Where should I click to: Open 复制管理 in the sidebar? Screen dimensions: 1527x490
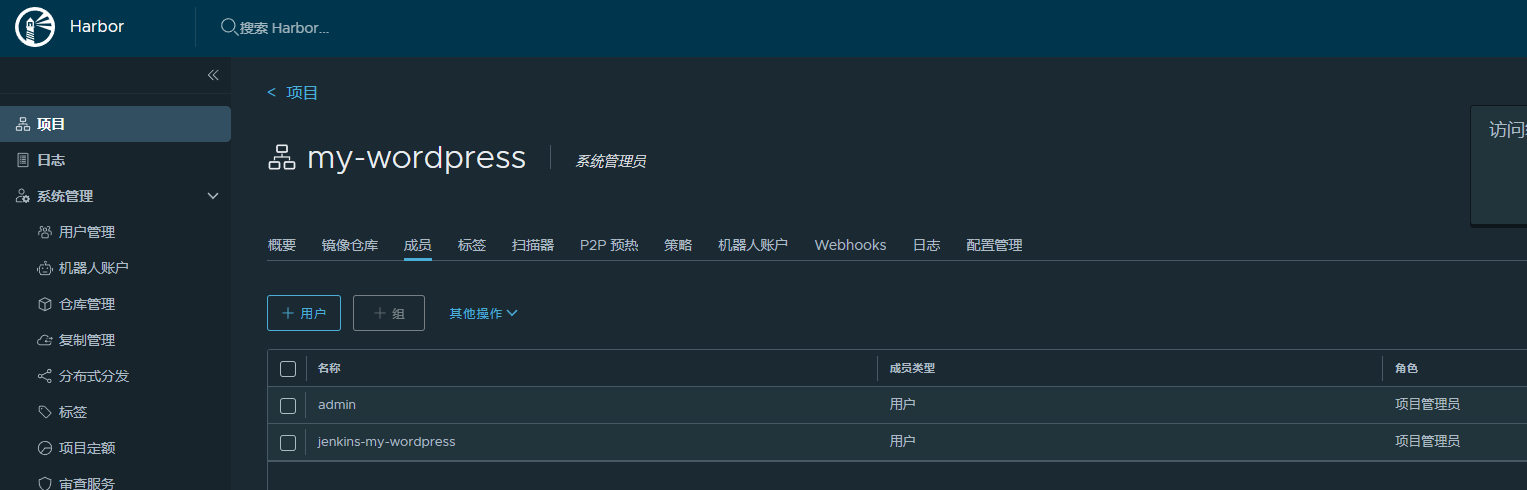coord(87,340)
